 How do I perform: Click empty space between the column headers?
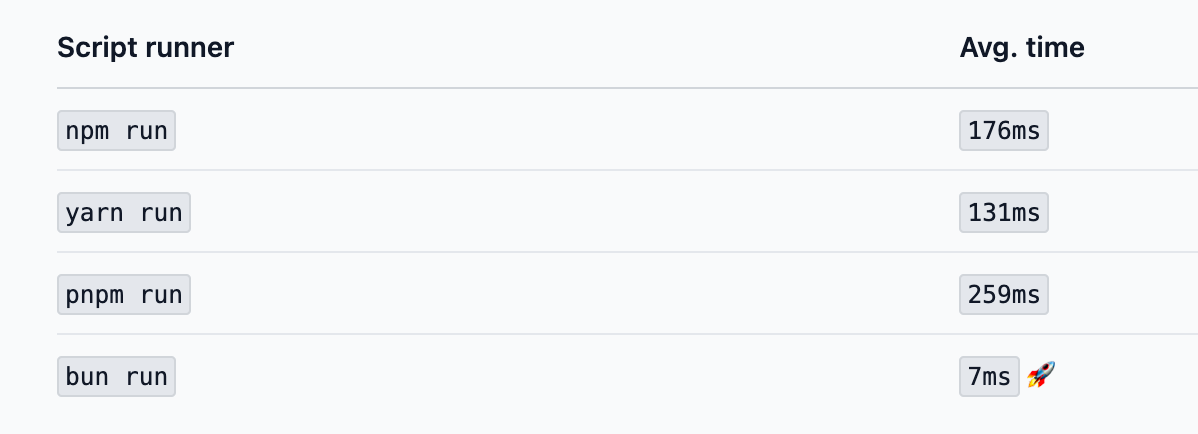[x=590, y=47]
